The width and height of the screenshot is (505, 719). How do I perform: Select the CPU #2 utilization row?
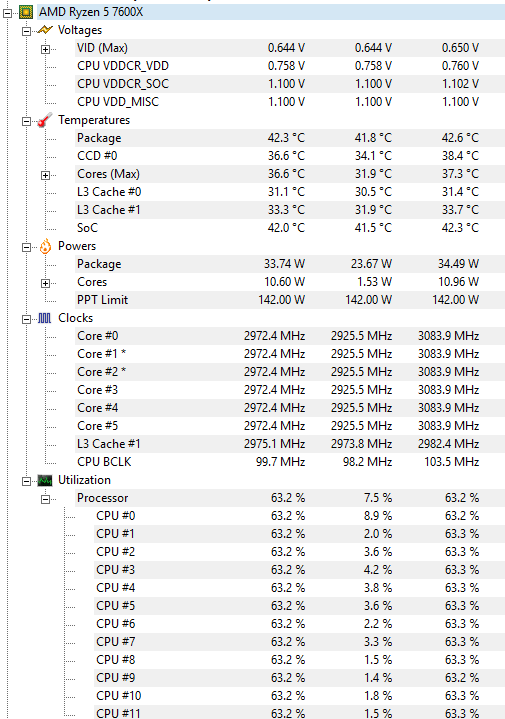coord(300,552)
